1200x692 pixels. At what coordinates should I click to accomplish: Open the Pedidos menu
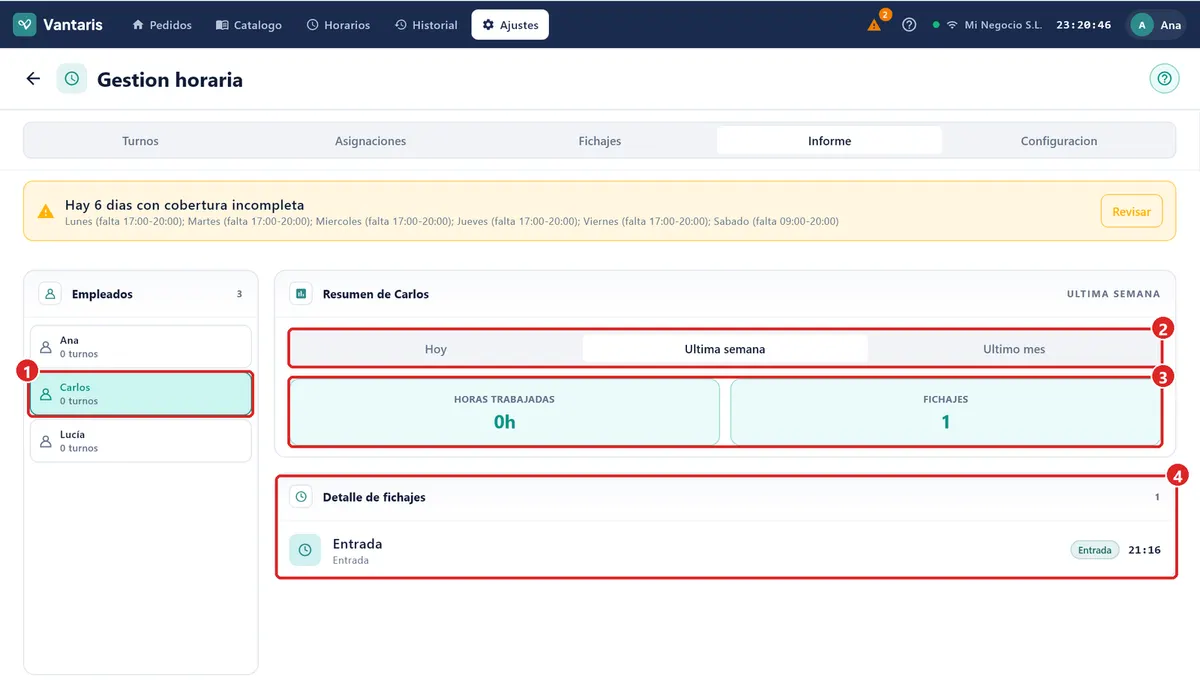[162, 25]
